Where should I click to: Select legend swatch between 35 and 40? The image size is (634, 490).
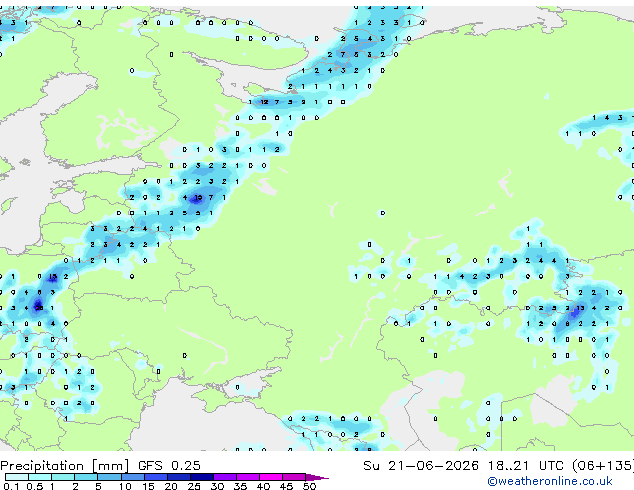tap(248, 477)
